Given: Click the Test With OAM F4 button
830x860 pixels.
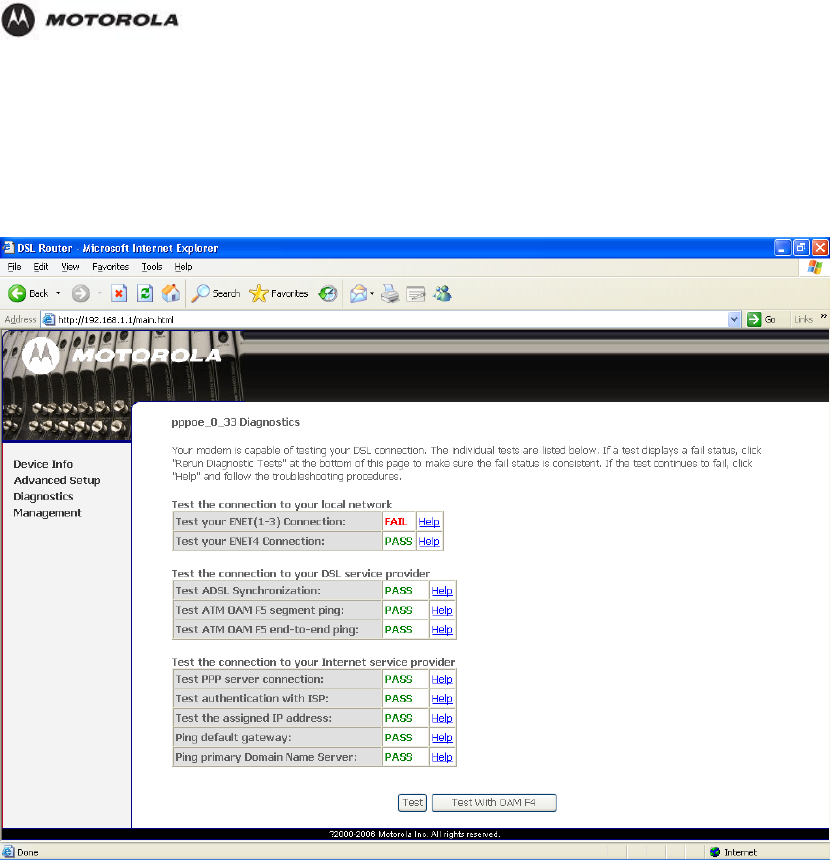Looking at the screenshot, I should click(x=494, y=803).
